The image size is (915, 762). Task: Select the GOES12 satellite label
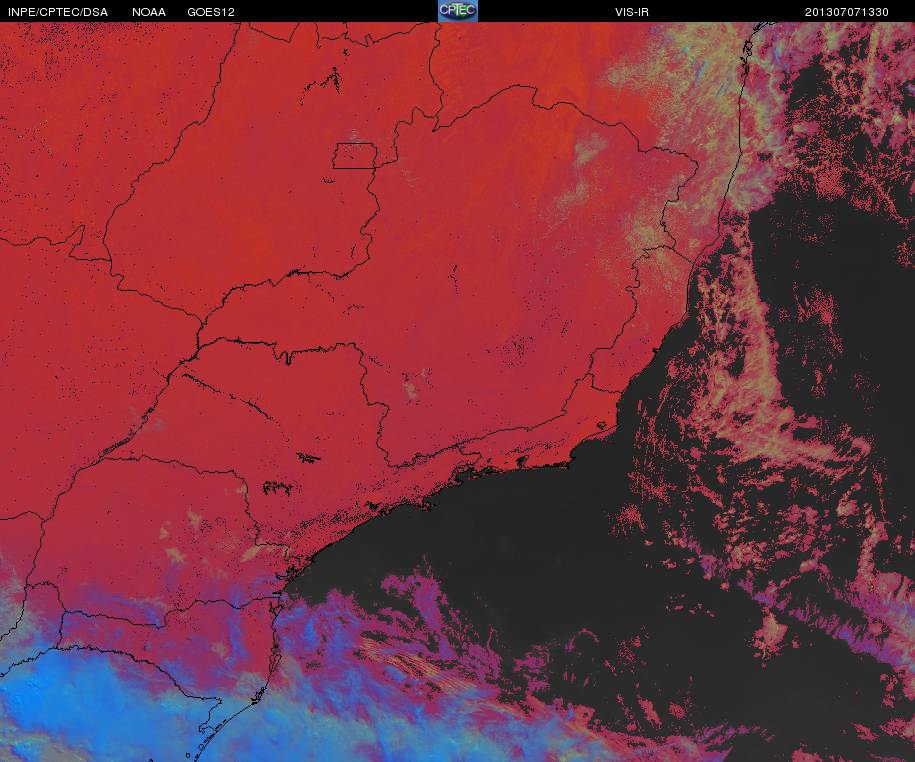click(x=211, y=12)
